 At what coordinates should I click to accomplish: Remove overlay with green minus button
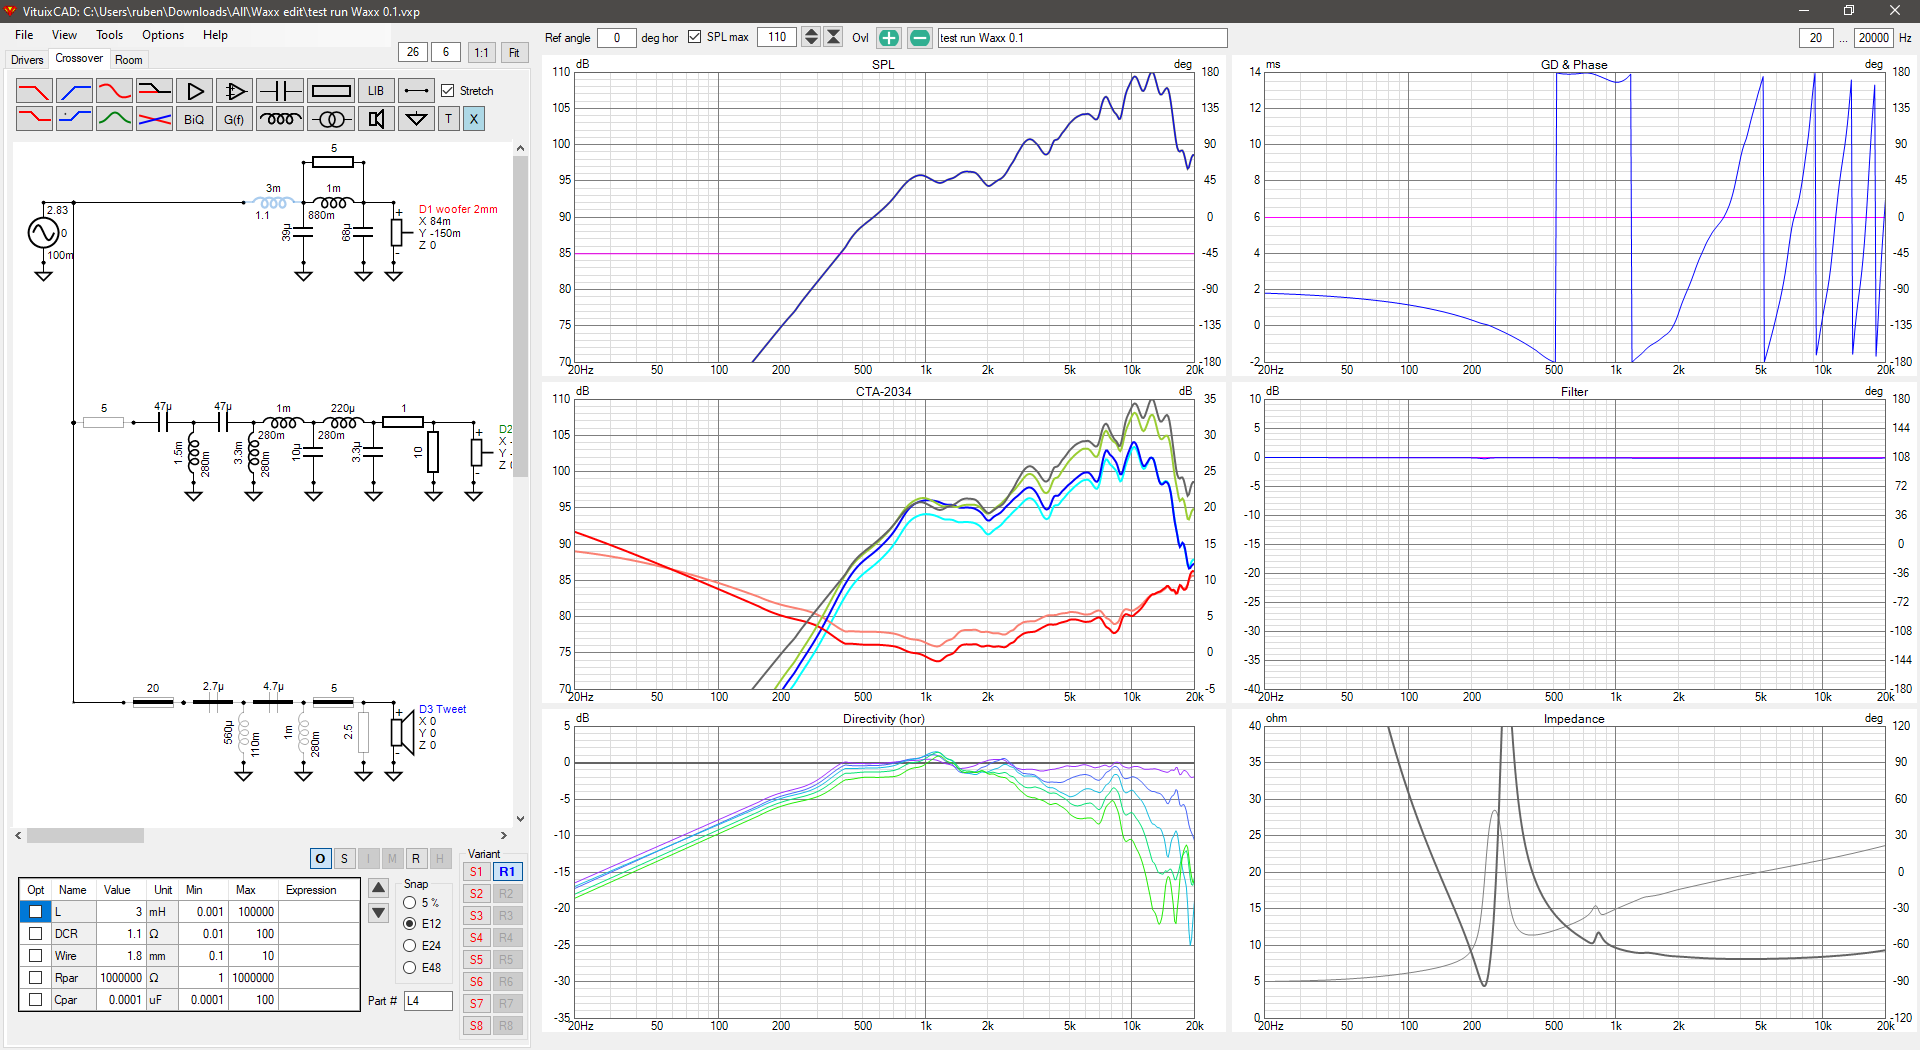point(920,38)
